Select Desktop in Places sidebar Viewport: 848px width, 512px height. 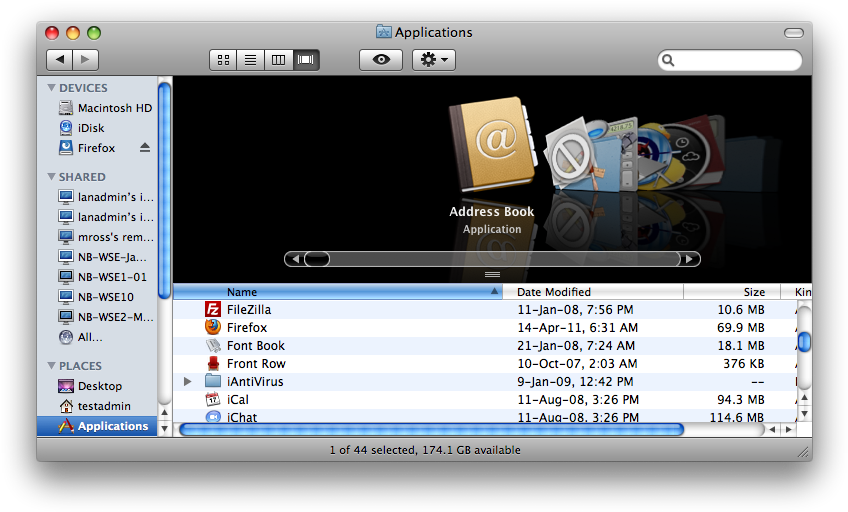pos(99,386)
